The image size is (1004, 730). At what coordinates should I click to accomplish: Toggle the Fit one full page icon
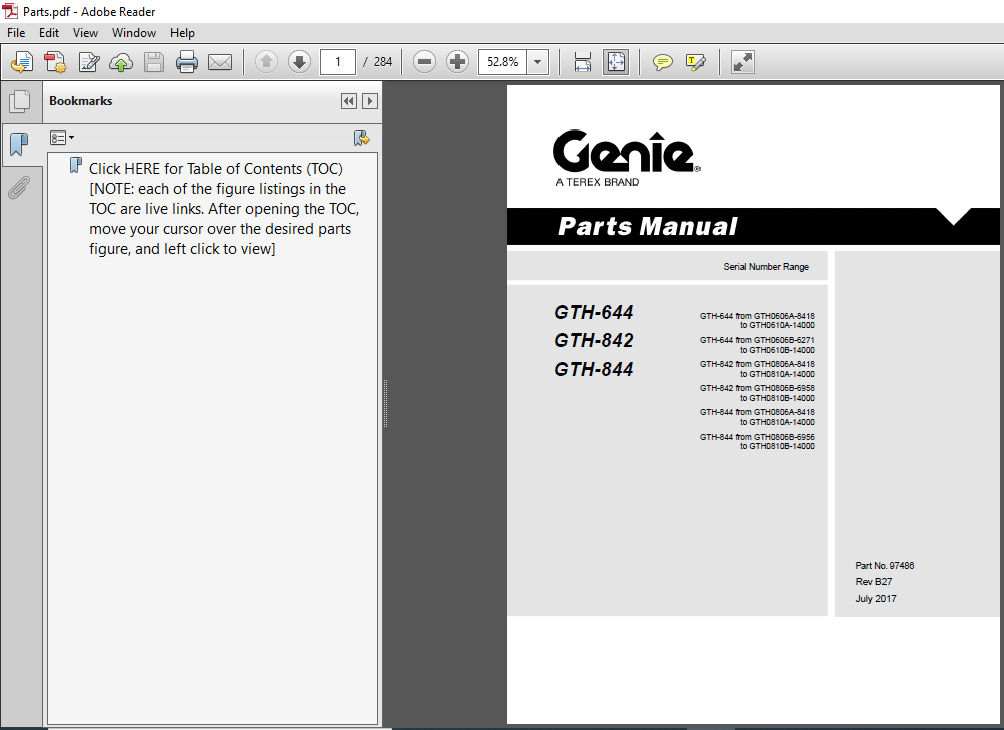point(616,62)
